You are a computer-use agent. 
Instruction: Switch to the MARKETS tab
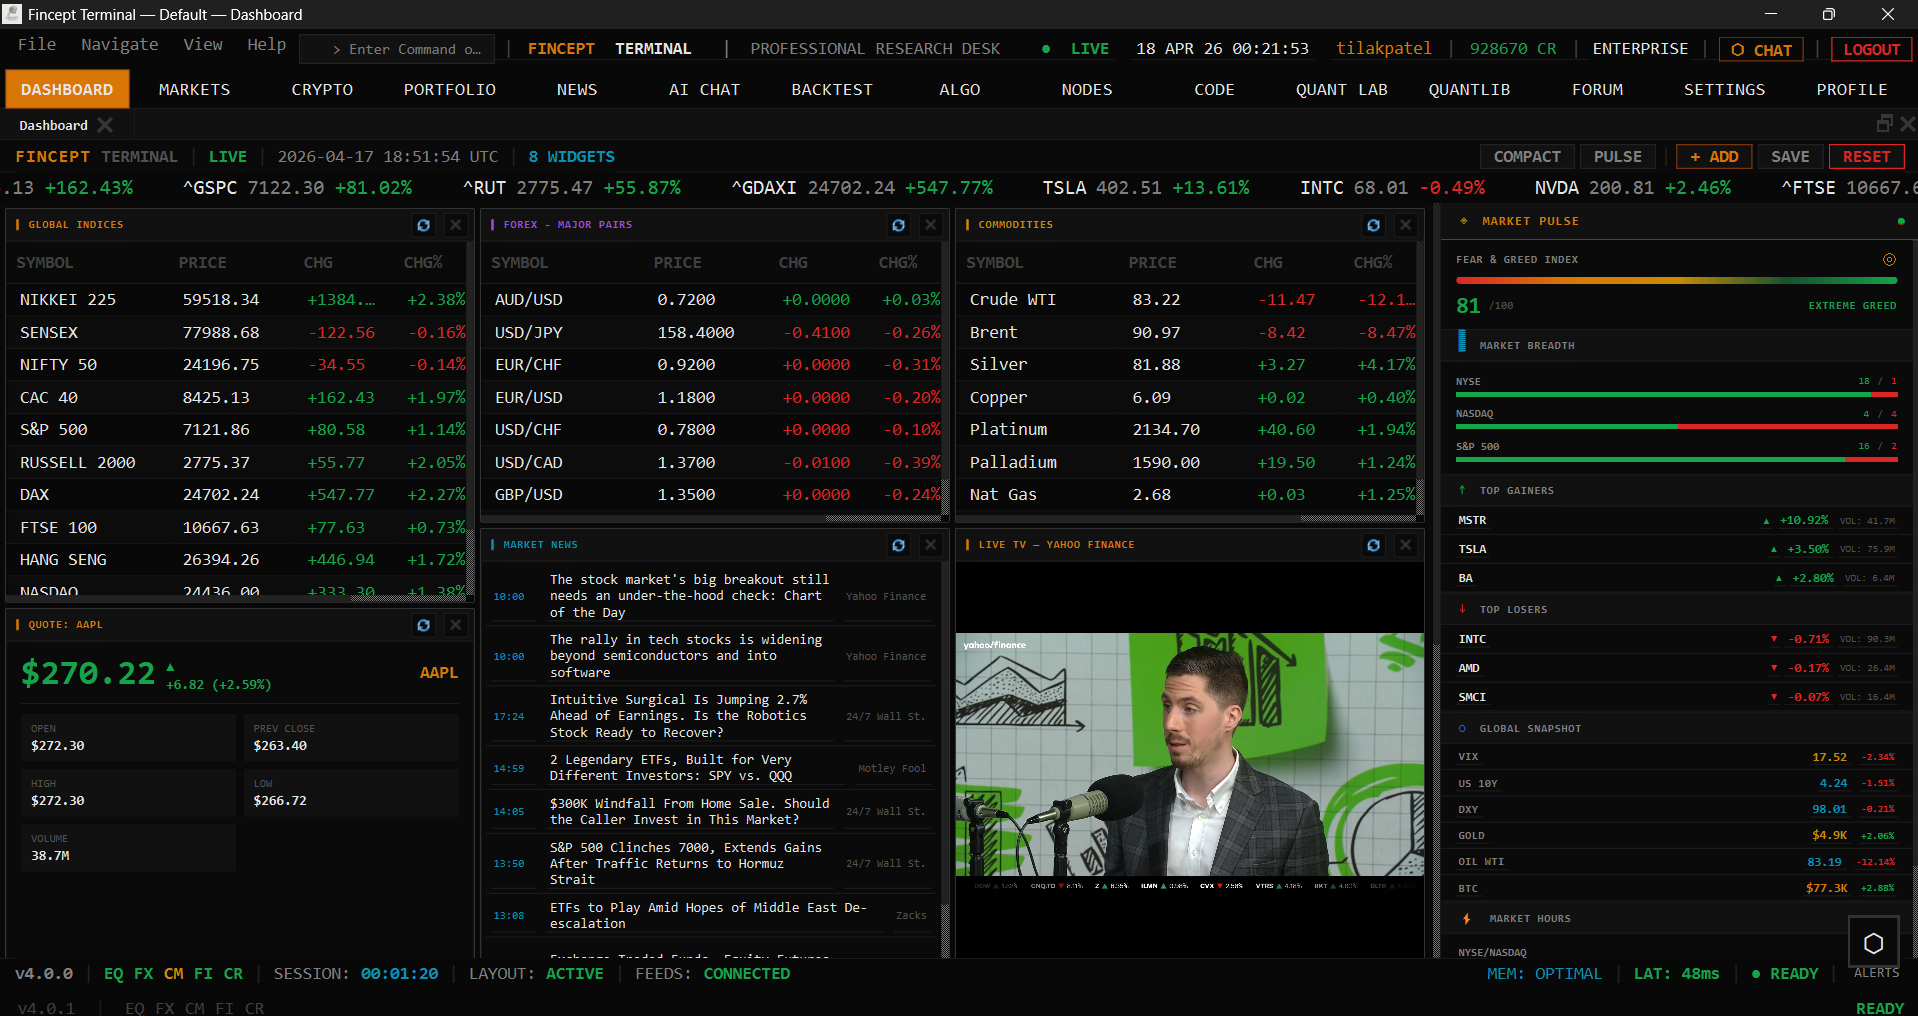194,89
